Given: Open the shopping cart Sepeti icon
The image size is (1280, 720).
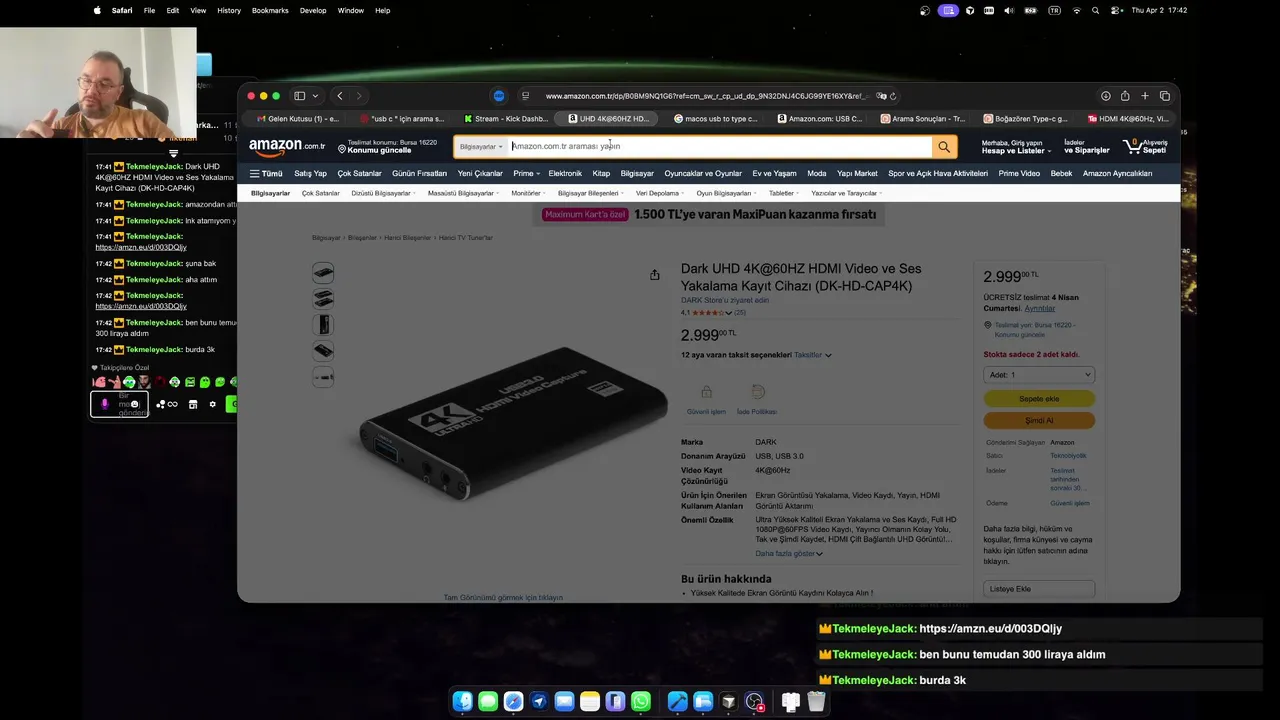Looking at the screenshot, I should (1146, 147).
